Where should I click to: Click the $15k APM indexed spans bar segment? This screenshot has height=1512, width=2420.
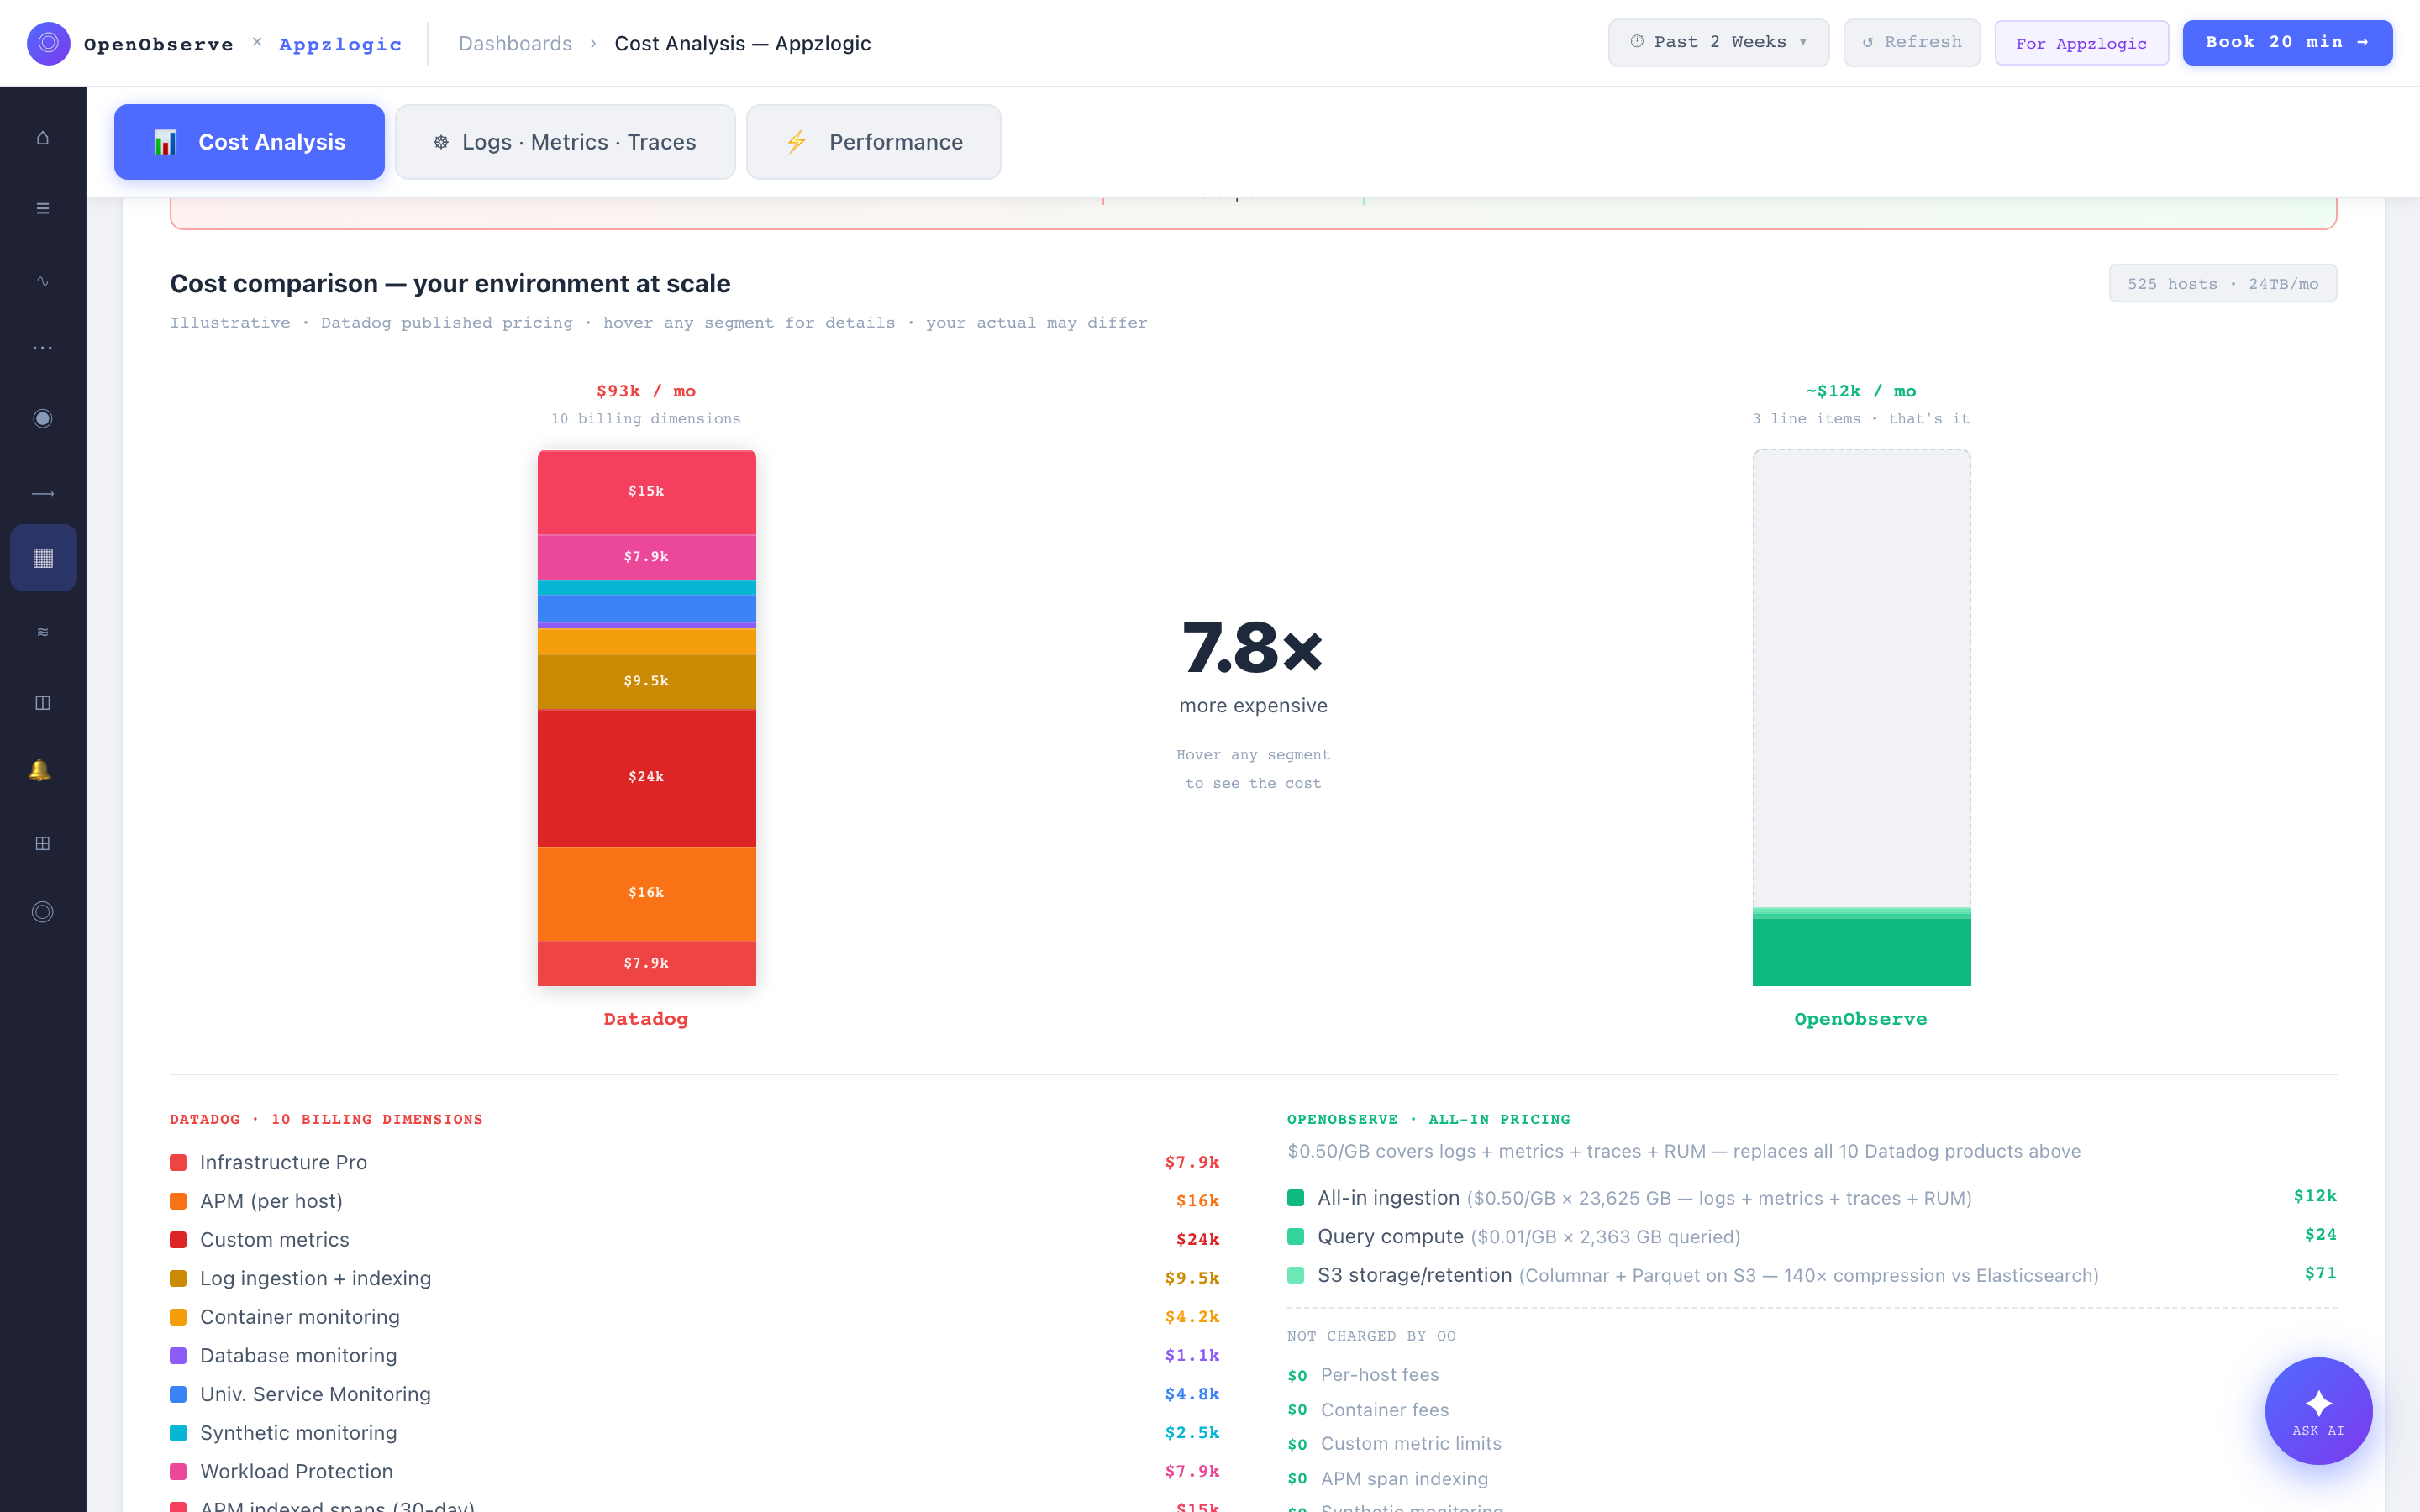click(646, 492)
